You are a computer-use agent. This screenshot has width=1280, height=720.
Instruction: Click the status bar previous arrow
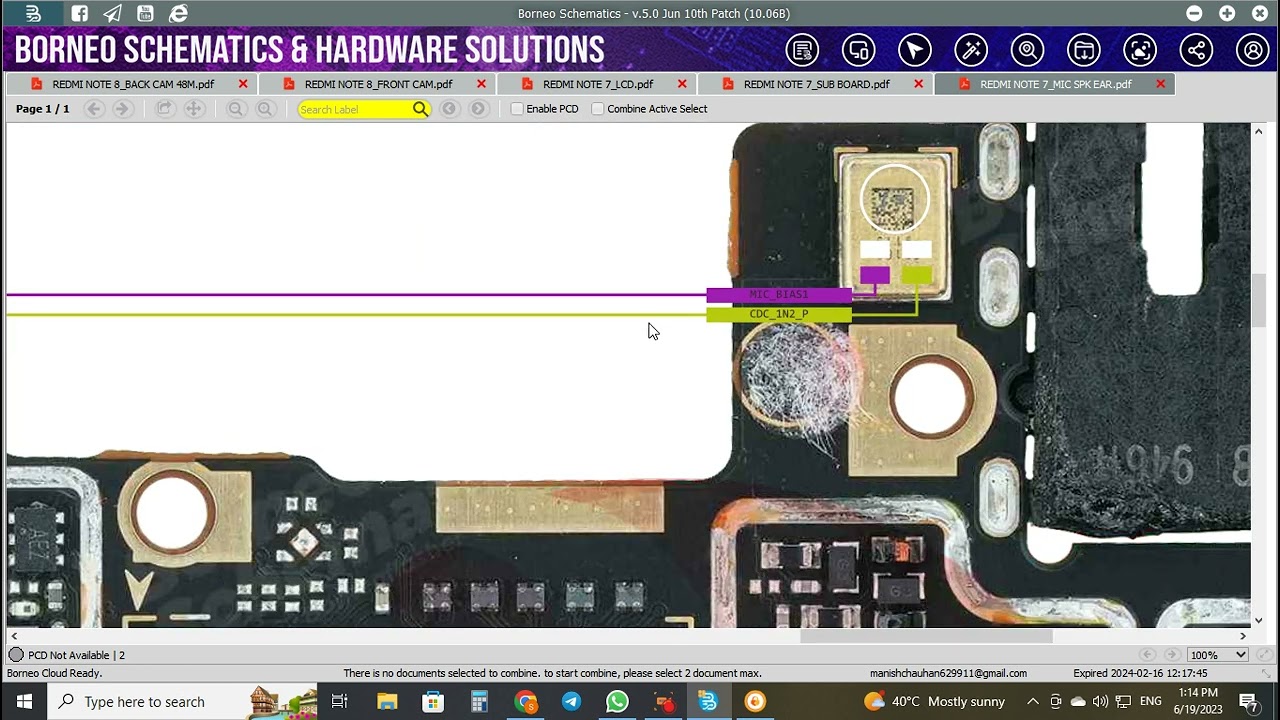1148,655
